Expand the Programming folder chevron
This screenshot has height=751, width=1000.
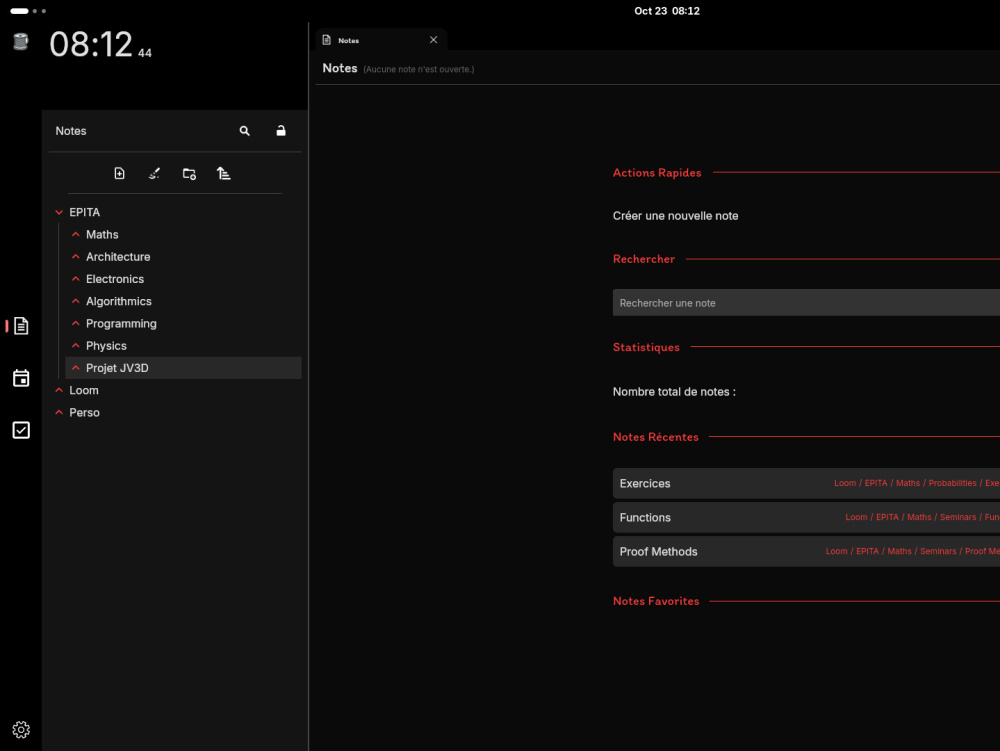click(x=75, y=323)
